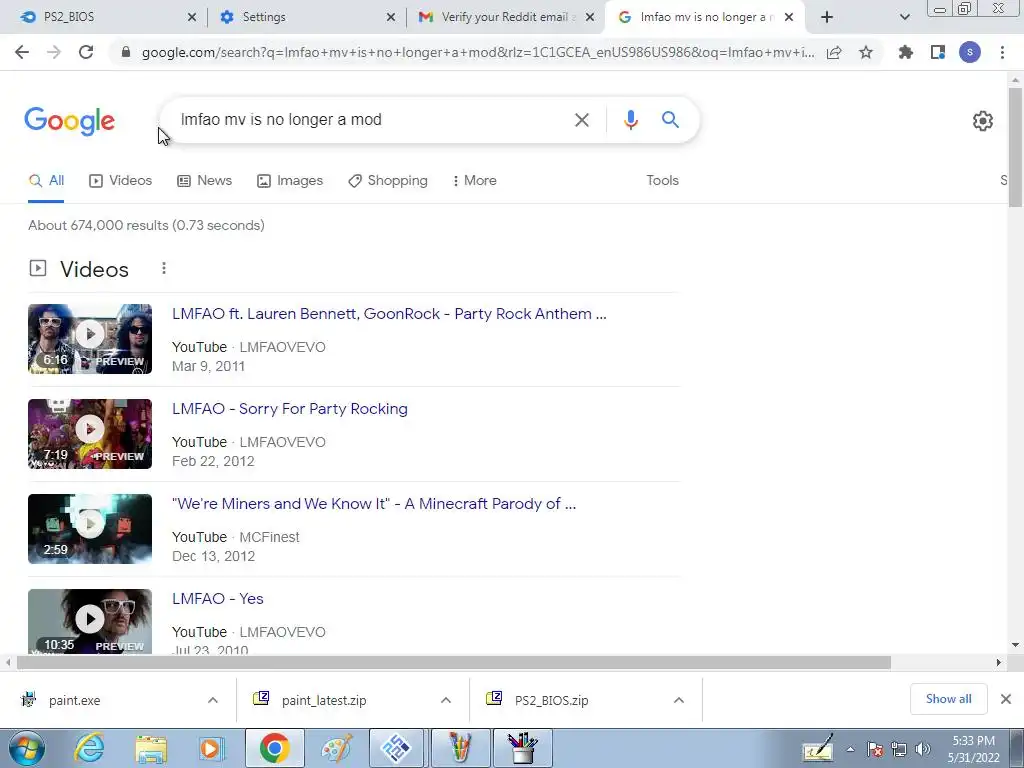This screenshot has width=1024, height=768.
Task: Submit search with the magnifier icon
Action: click(670, 120)
